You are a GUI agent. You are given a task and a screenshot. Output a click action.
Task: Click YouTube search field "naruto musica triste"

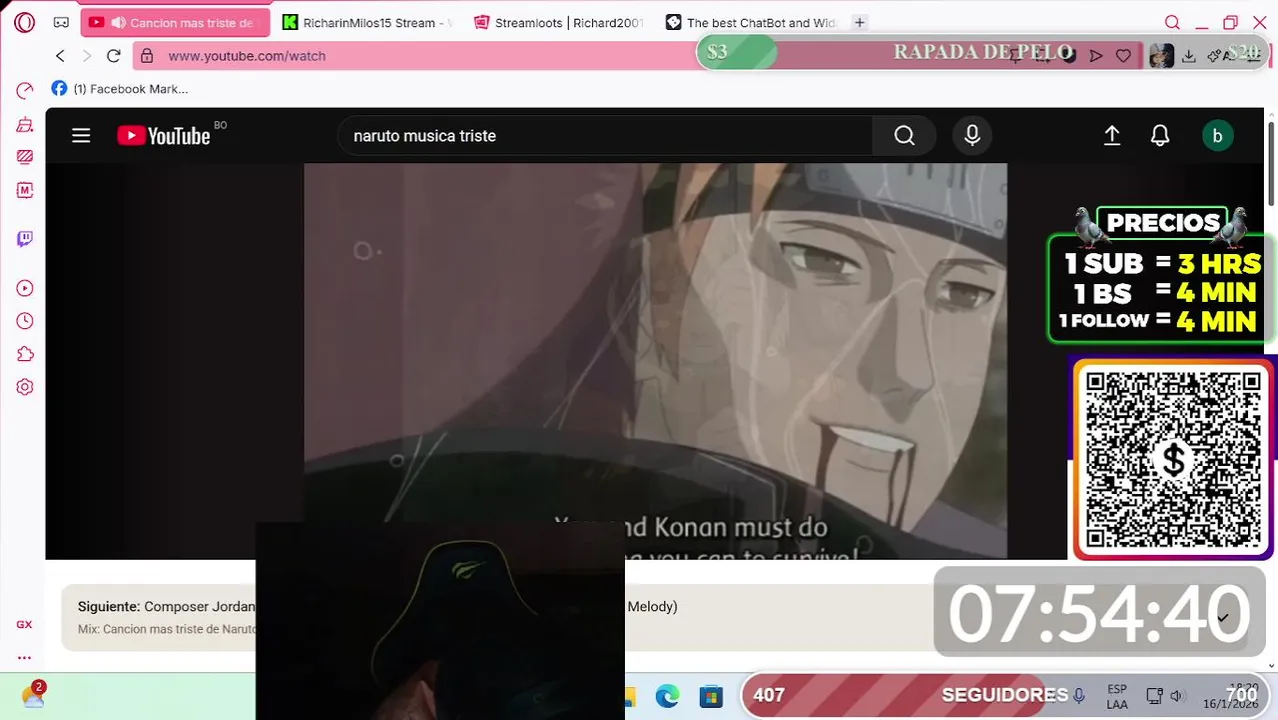(605, 136)
